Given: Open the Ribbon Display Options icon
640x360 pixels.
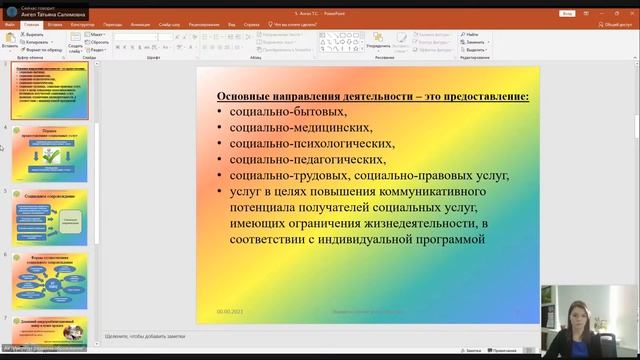Looking at the screenshot, I should tap(586, 13).
